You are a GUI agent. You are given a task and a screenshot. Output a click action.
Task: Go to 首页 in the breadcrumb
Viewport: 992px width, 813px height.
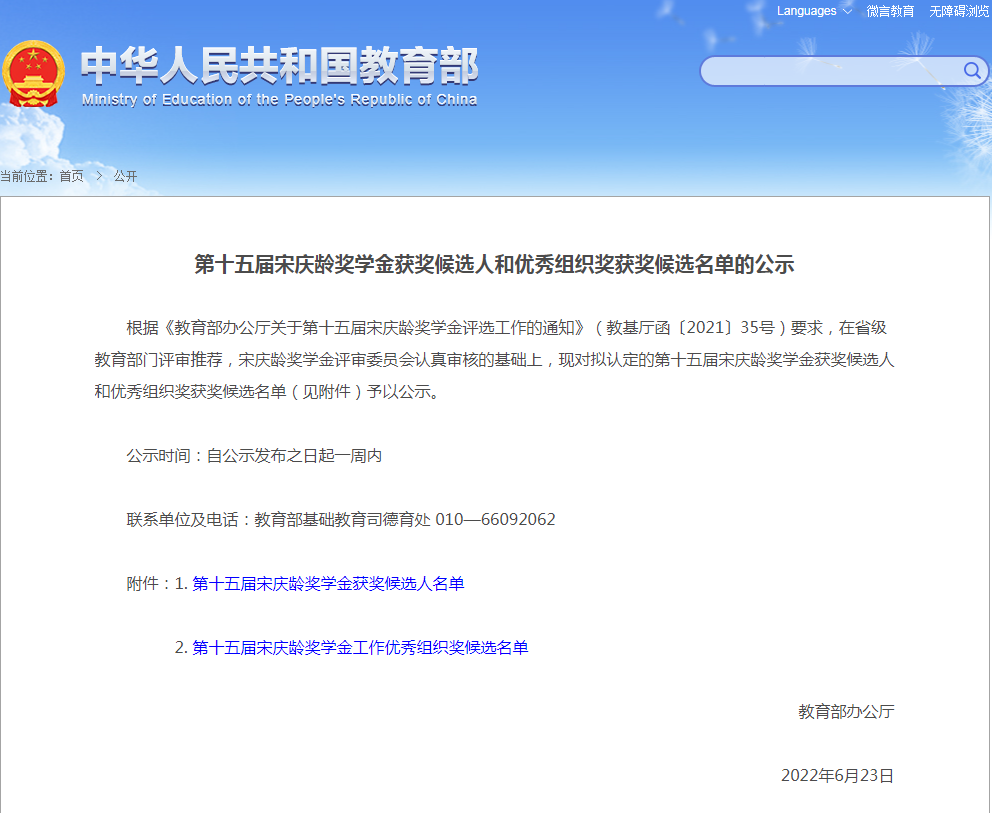coord(72,176)
